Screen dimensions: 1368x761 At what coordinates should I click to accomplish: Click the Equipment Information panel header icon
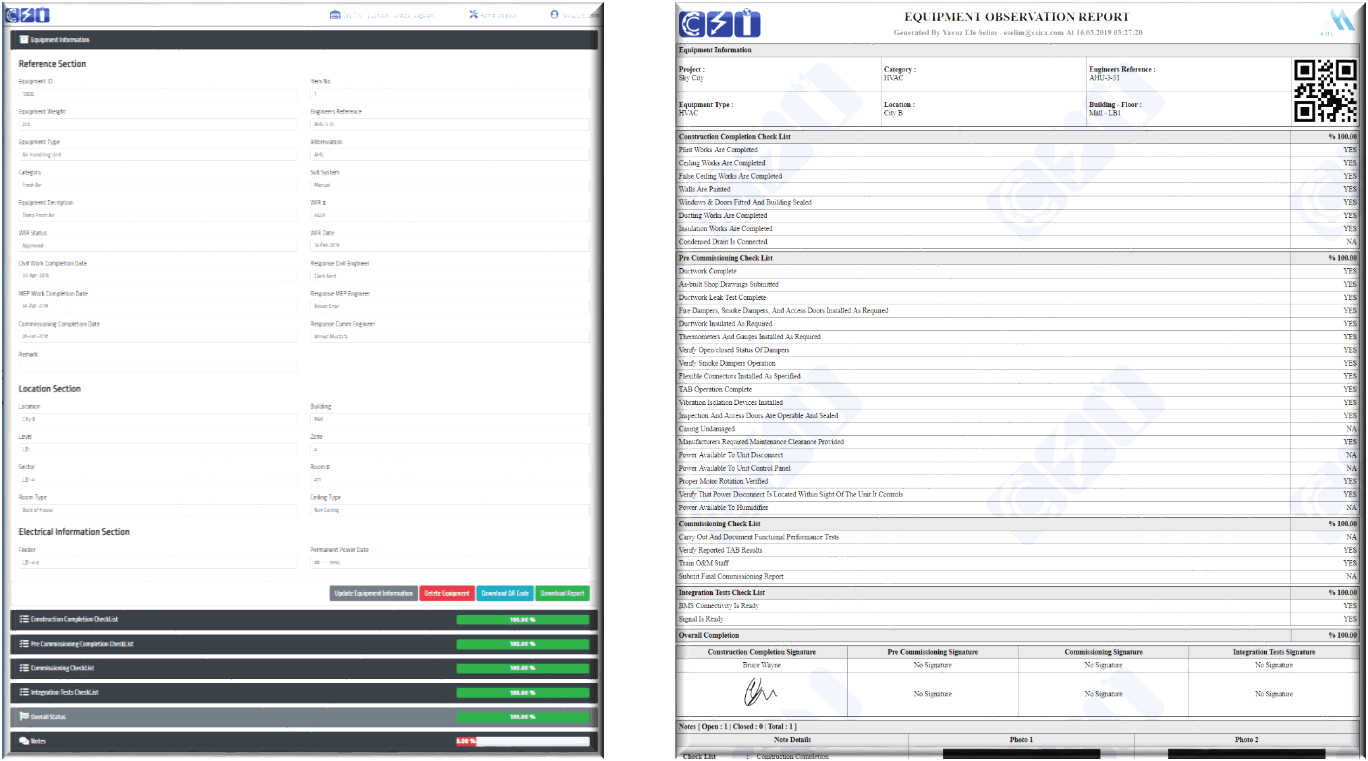pos(24,40)
